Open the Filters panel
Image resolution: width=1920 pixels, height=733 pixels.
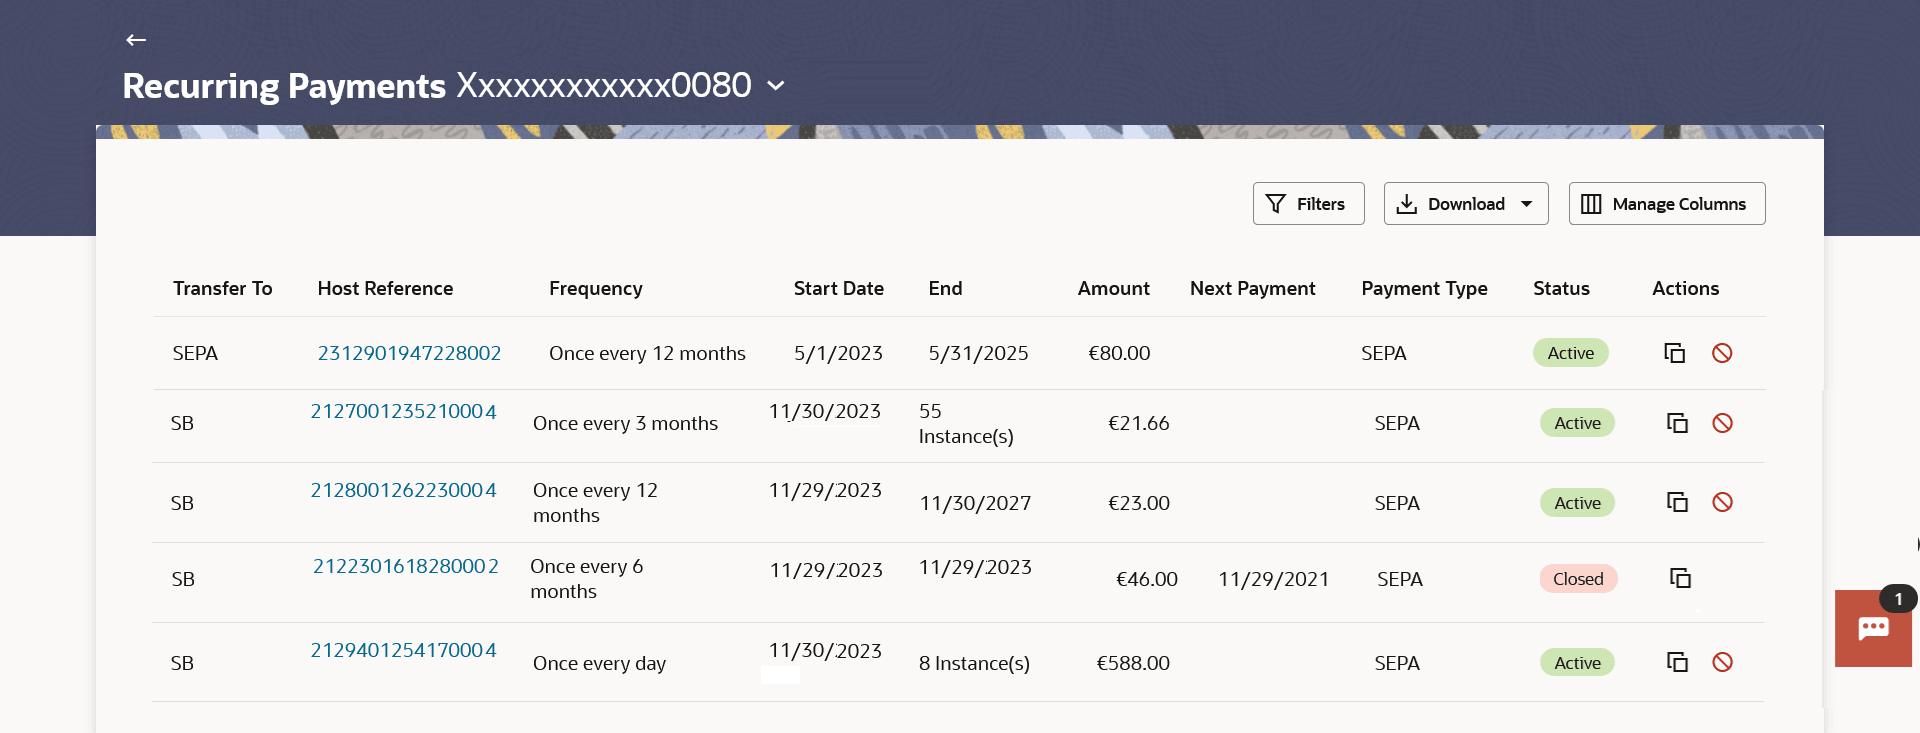tap(1308, 204)
